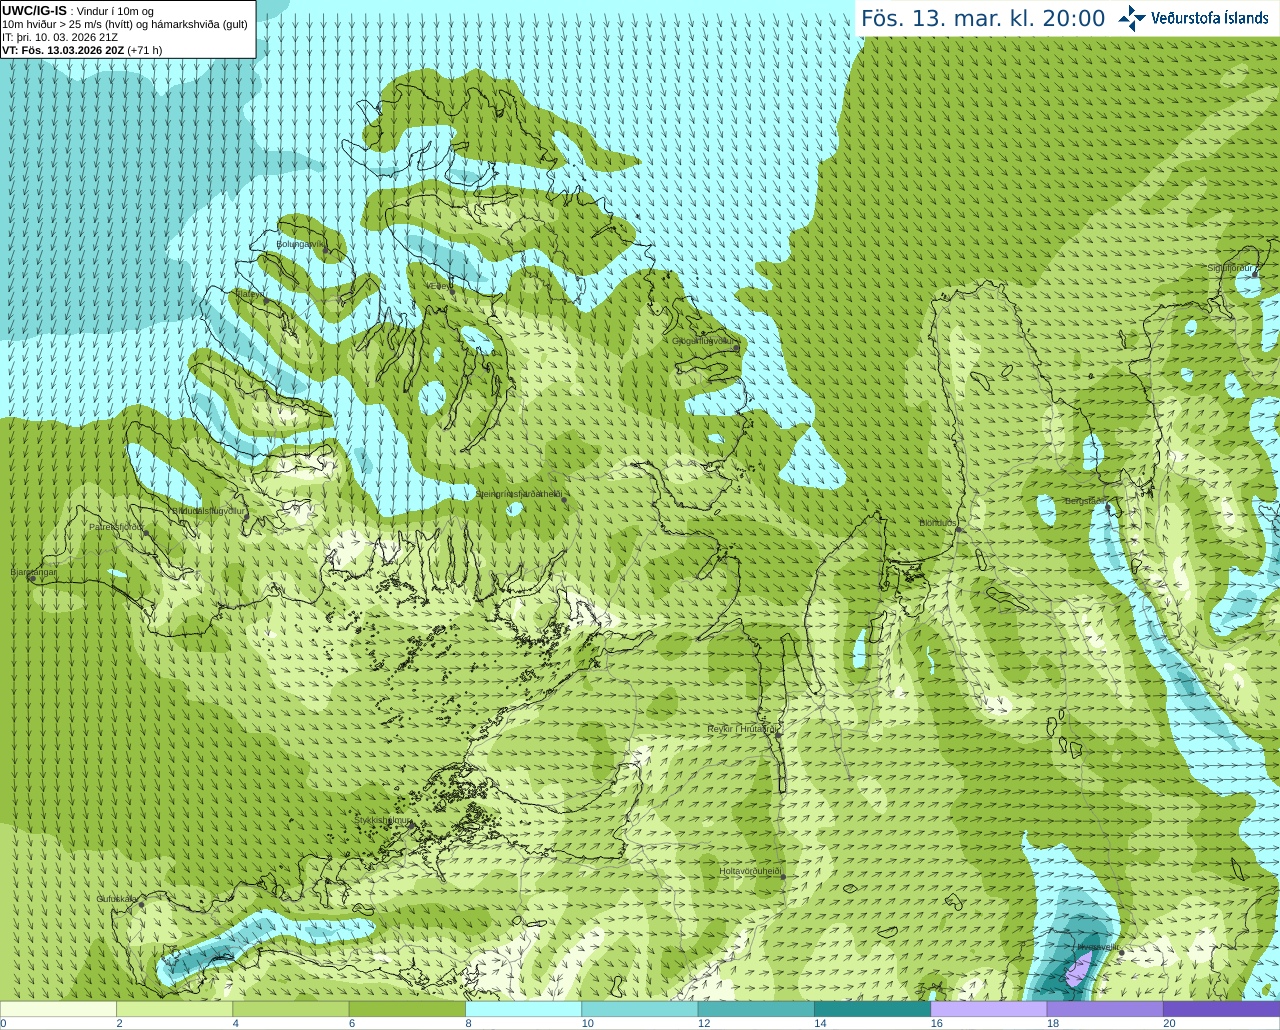Click the Æðey station label
Viewport: 1280px width, 1030px height.
point(440,286)
